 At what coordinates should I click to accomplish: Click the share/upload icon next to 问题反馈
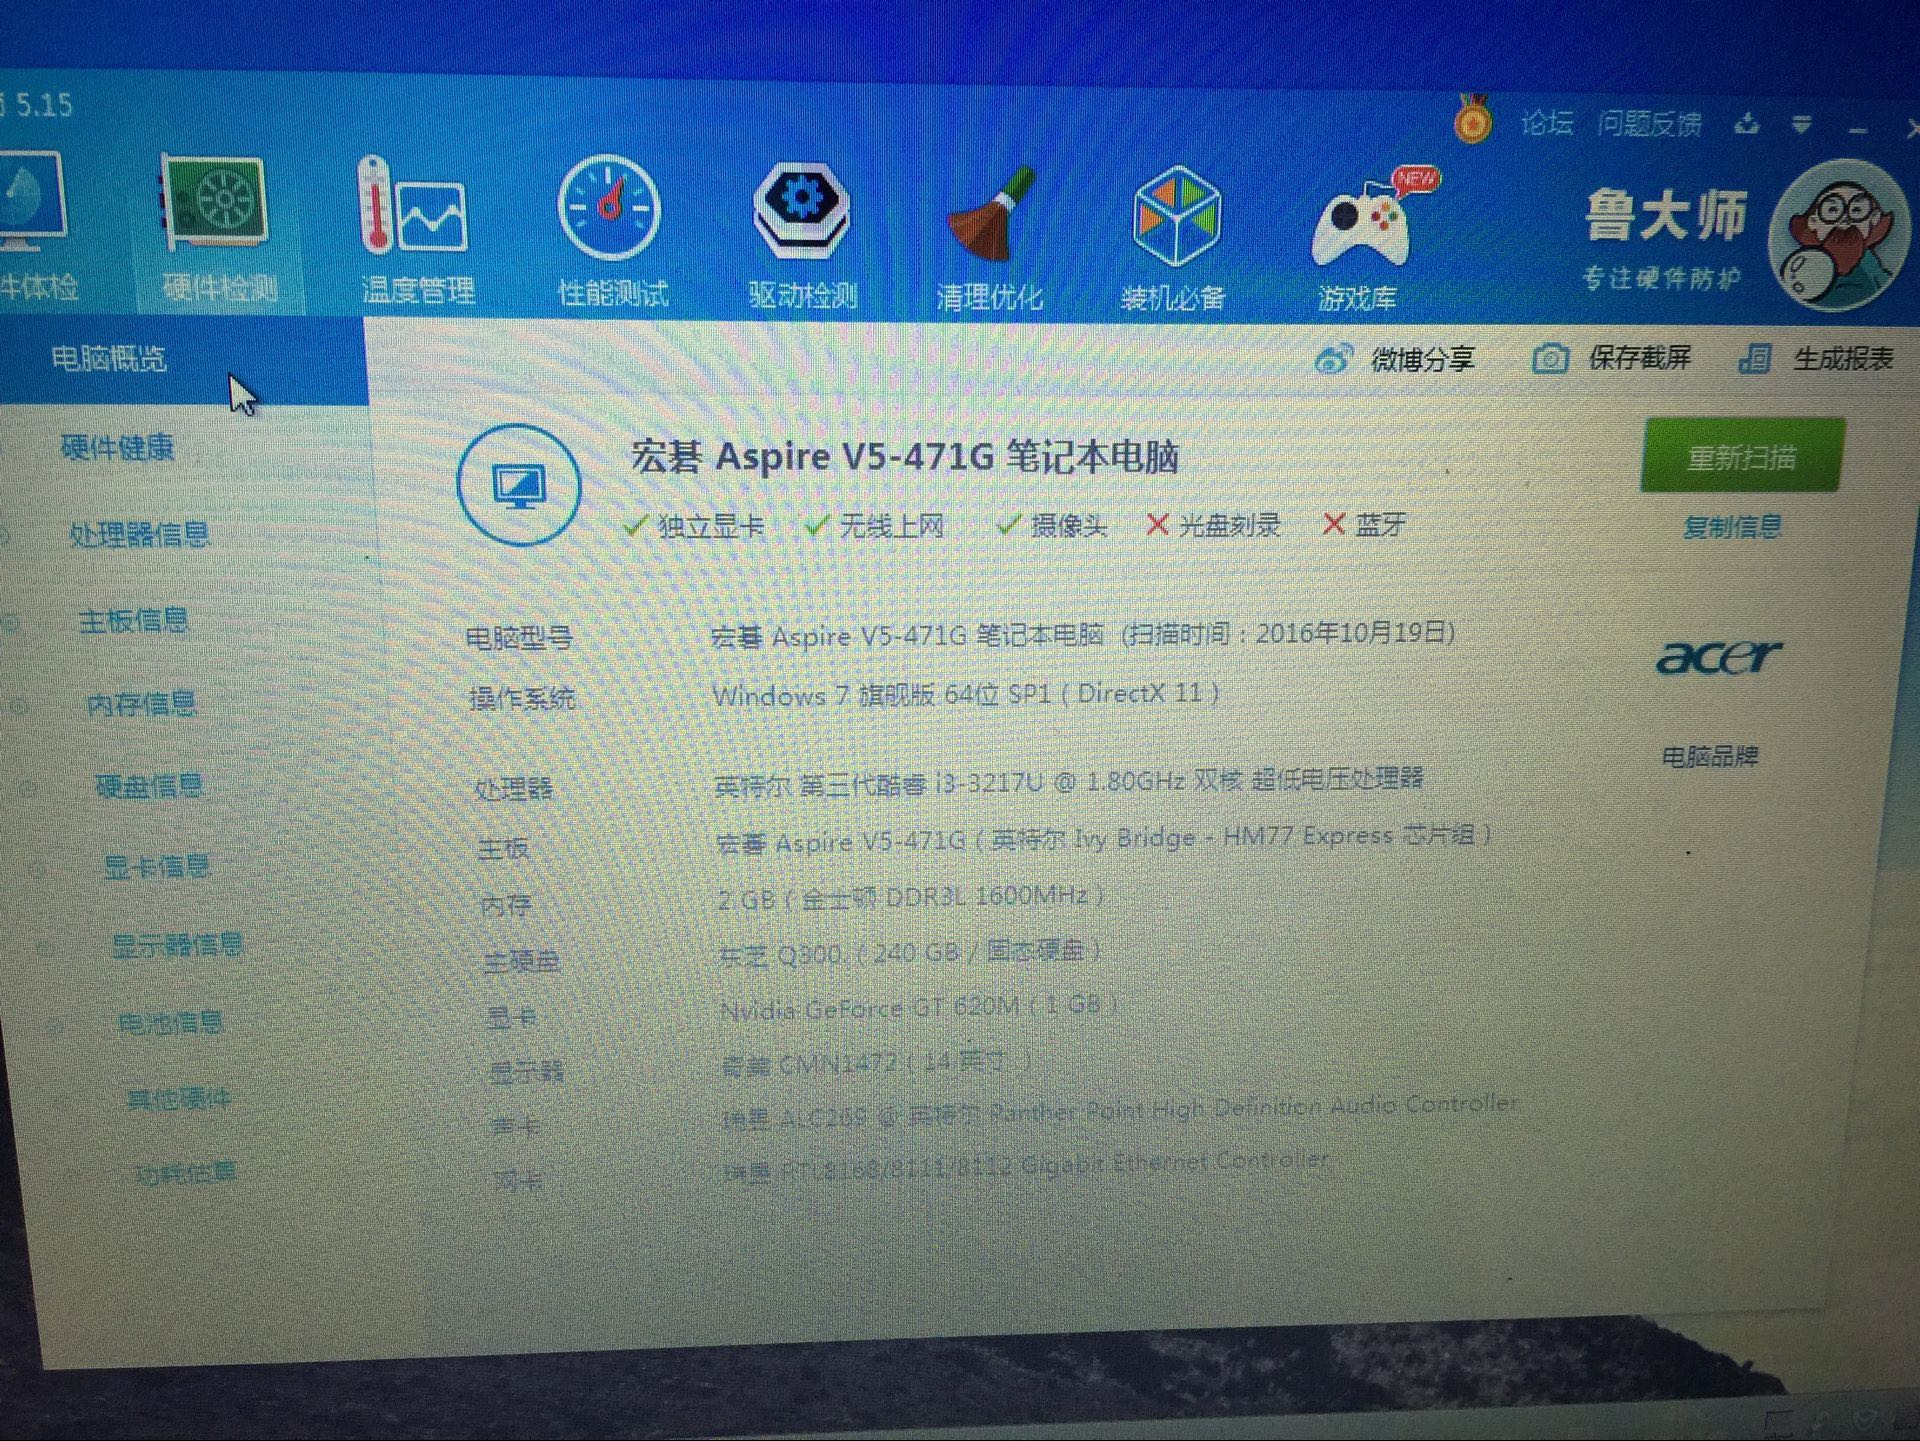pyautogui.click(x=1746, y=124)
